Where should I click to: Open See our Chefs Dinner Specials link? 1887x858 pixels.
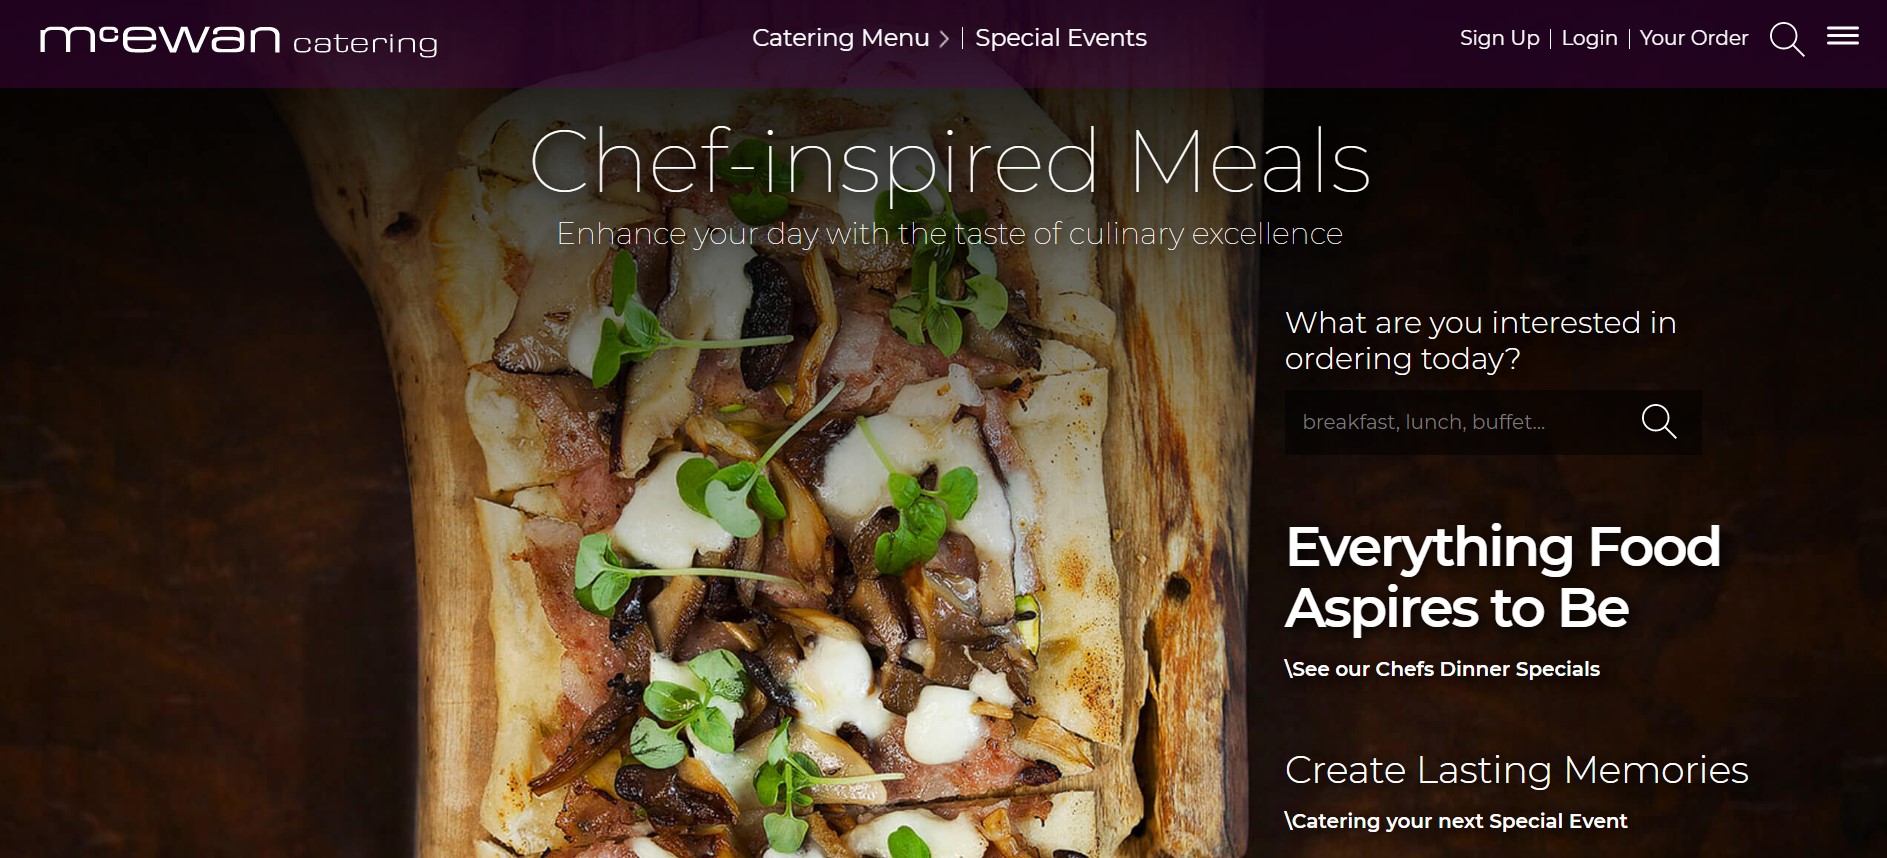point(1442,669)
